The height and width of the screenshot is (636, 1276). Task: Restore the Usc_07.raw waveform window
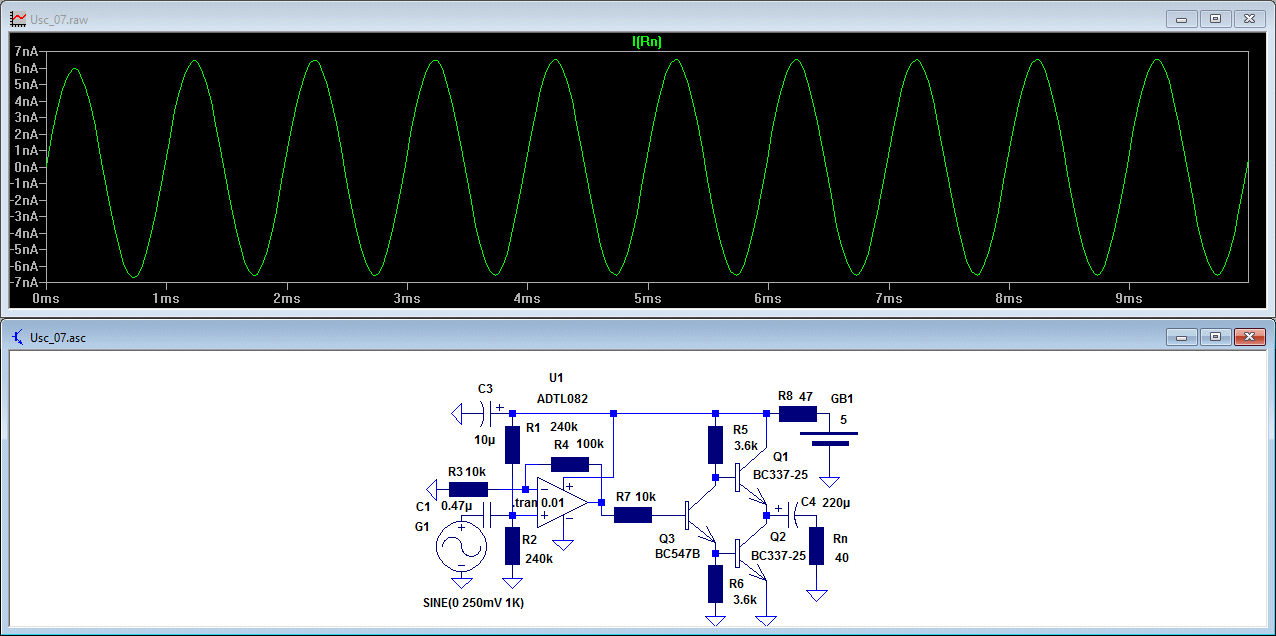[1215, 19]
